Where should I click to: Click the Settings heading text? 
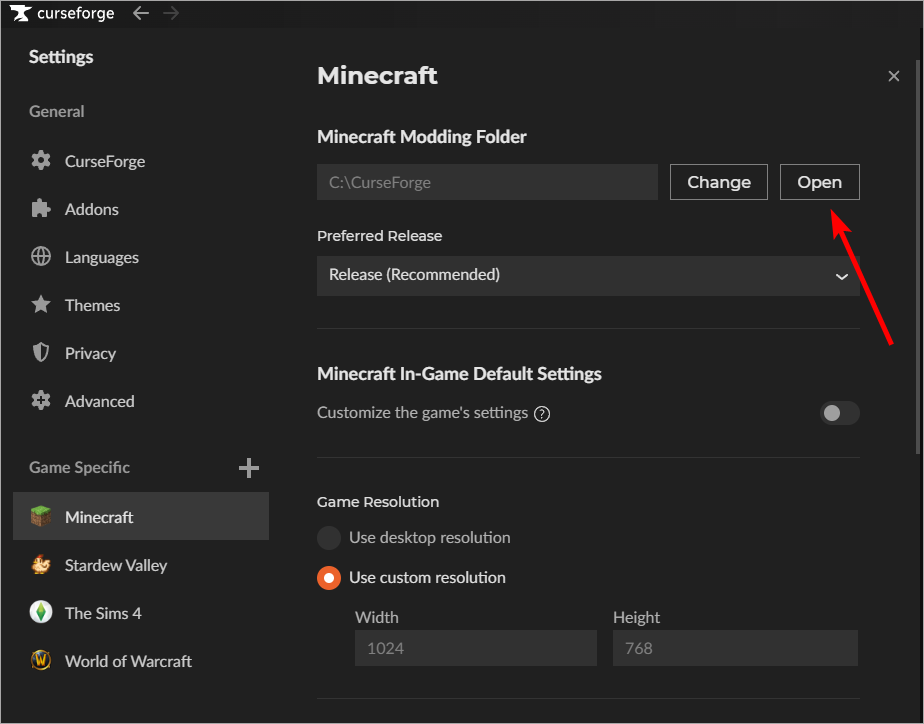pyautogui.click(x=61, y=57)
